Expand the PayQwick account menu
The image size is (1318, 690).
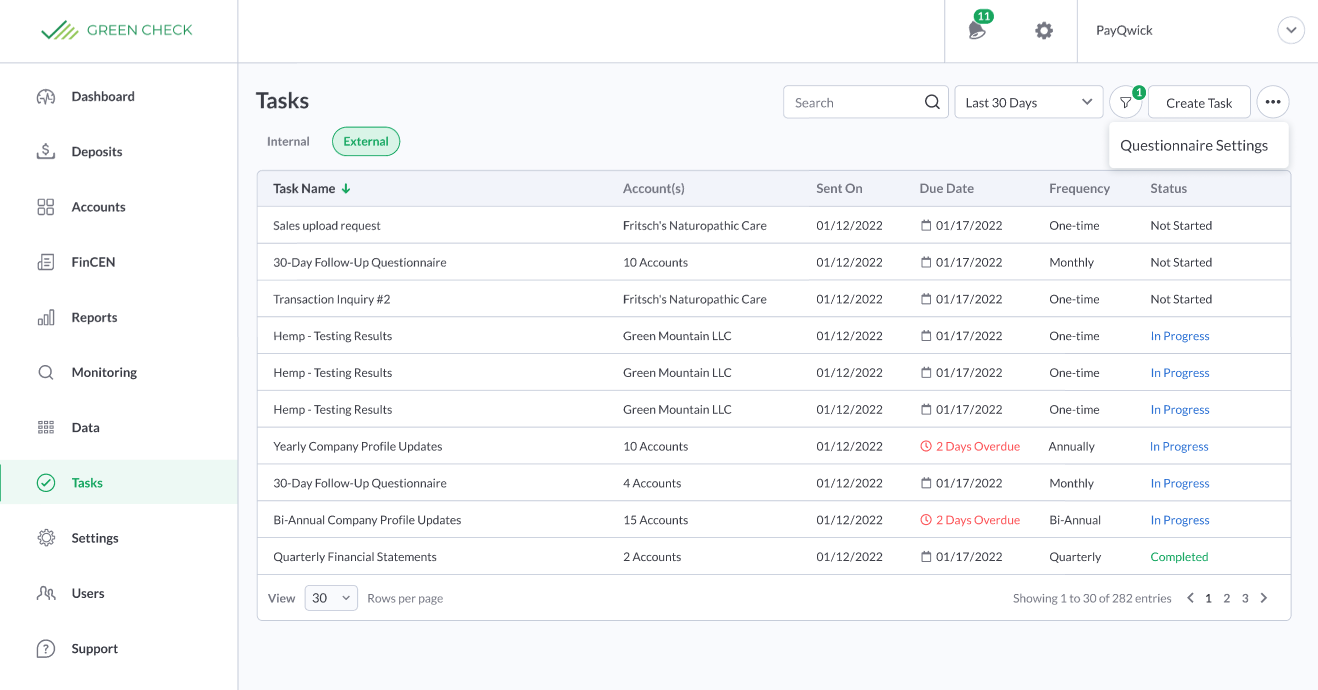1290,30
